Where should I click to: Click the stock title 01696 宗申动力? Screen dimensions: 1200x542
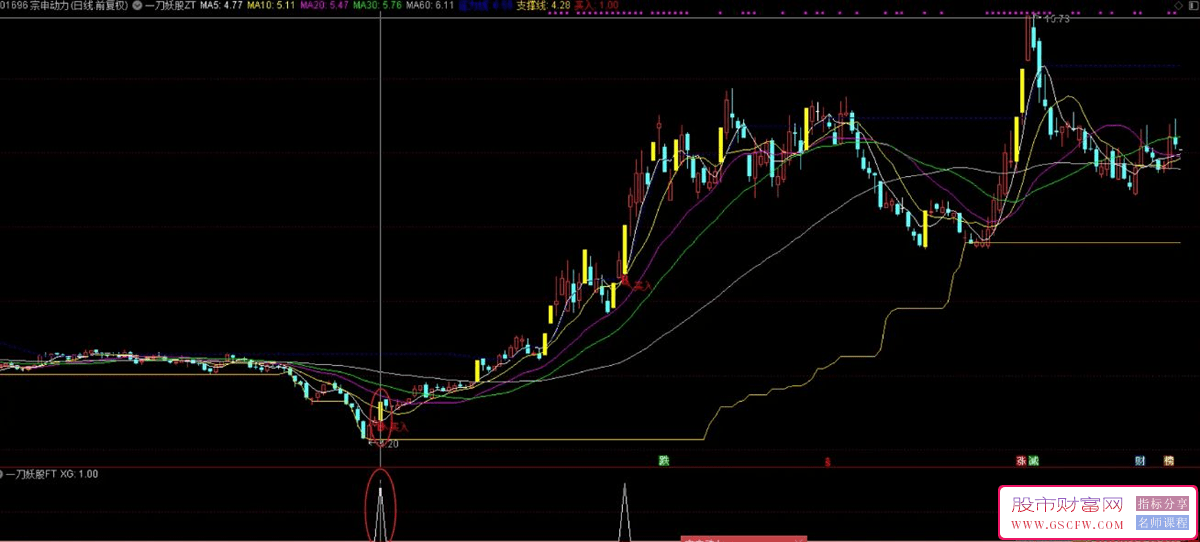pos(36,5)
